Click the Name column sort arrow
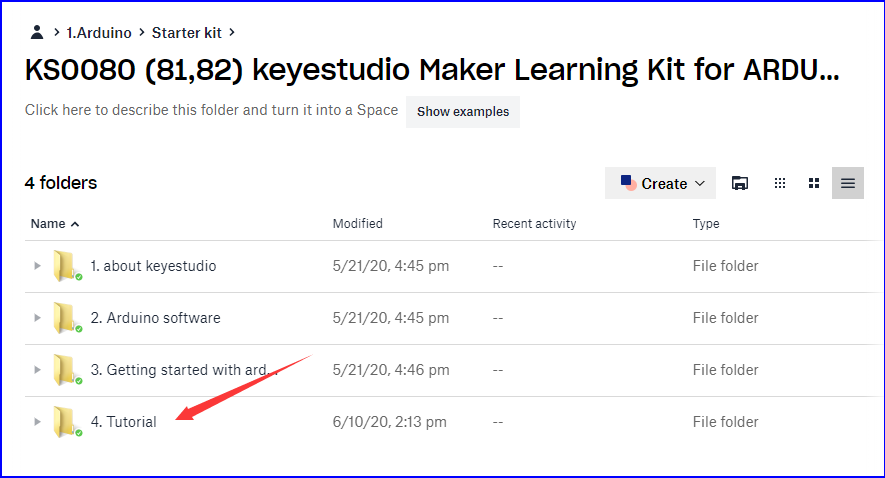Viewport: 885px width, 478px height. click(x=75, y=224)
